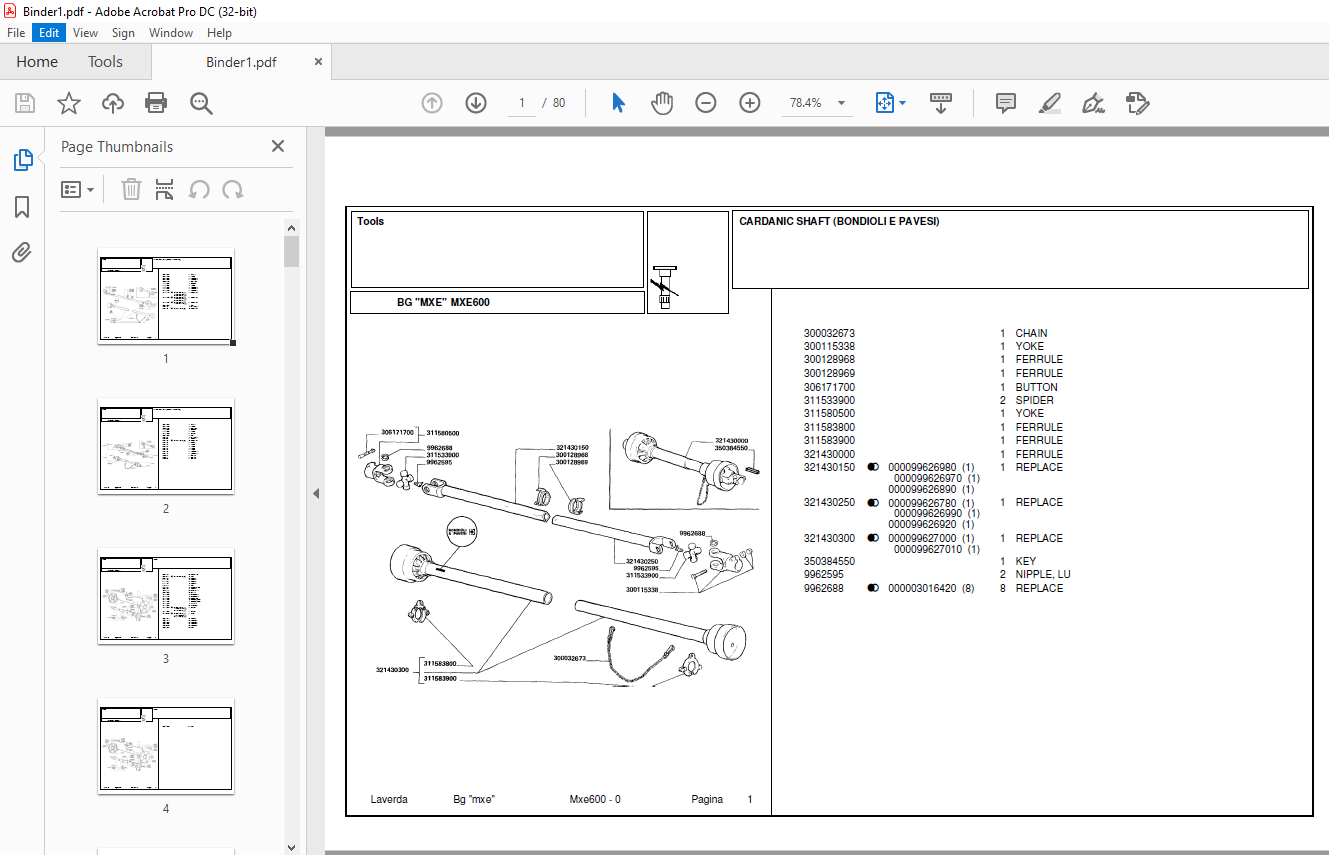1329x855 pixels.
Task: Click the Tools header box label
Action: (x=370, y=222)
